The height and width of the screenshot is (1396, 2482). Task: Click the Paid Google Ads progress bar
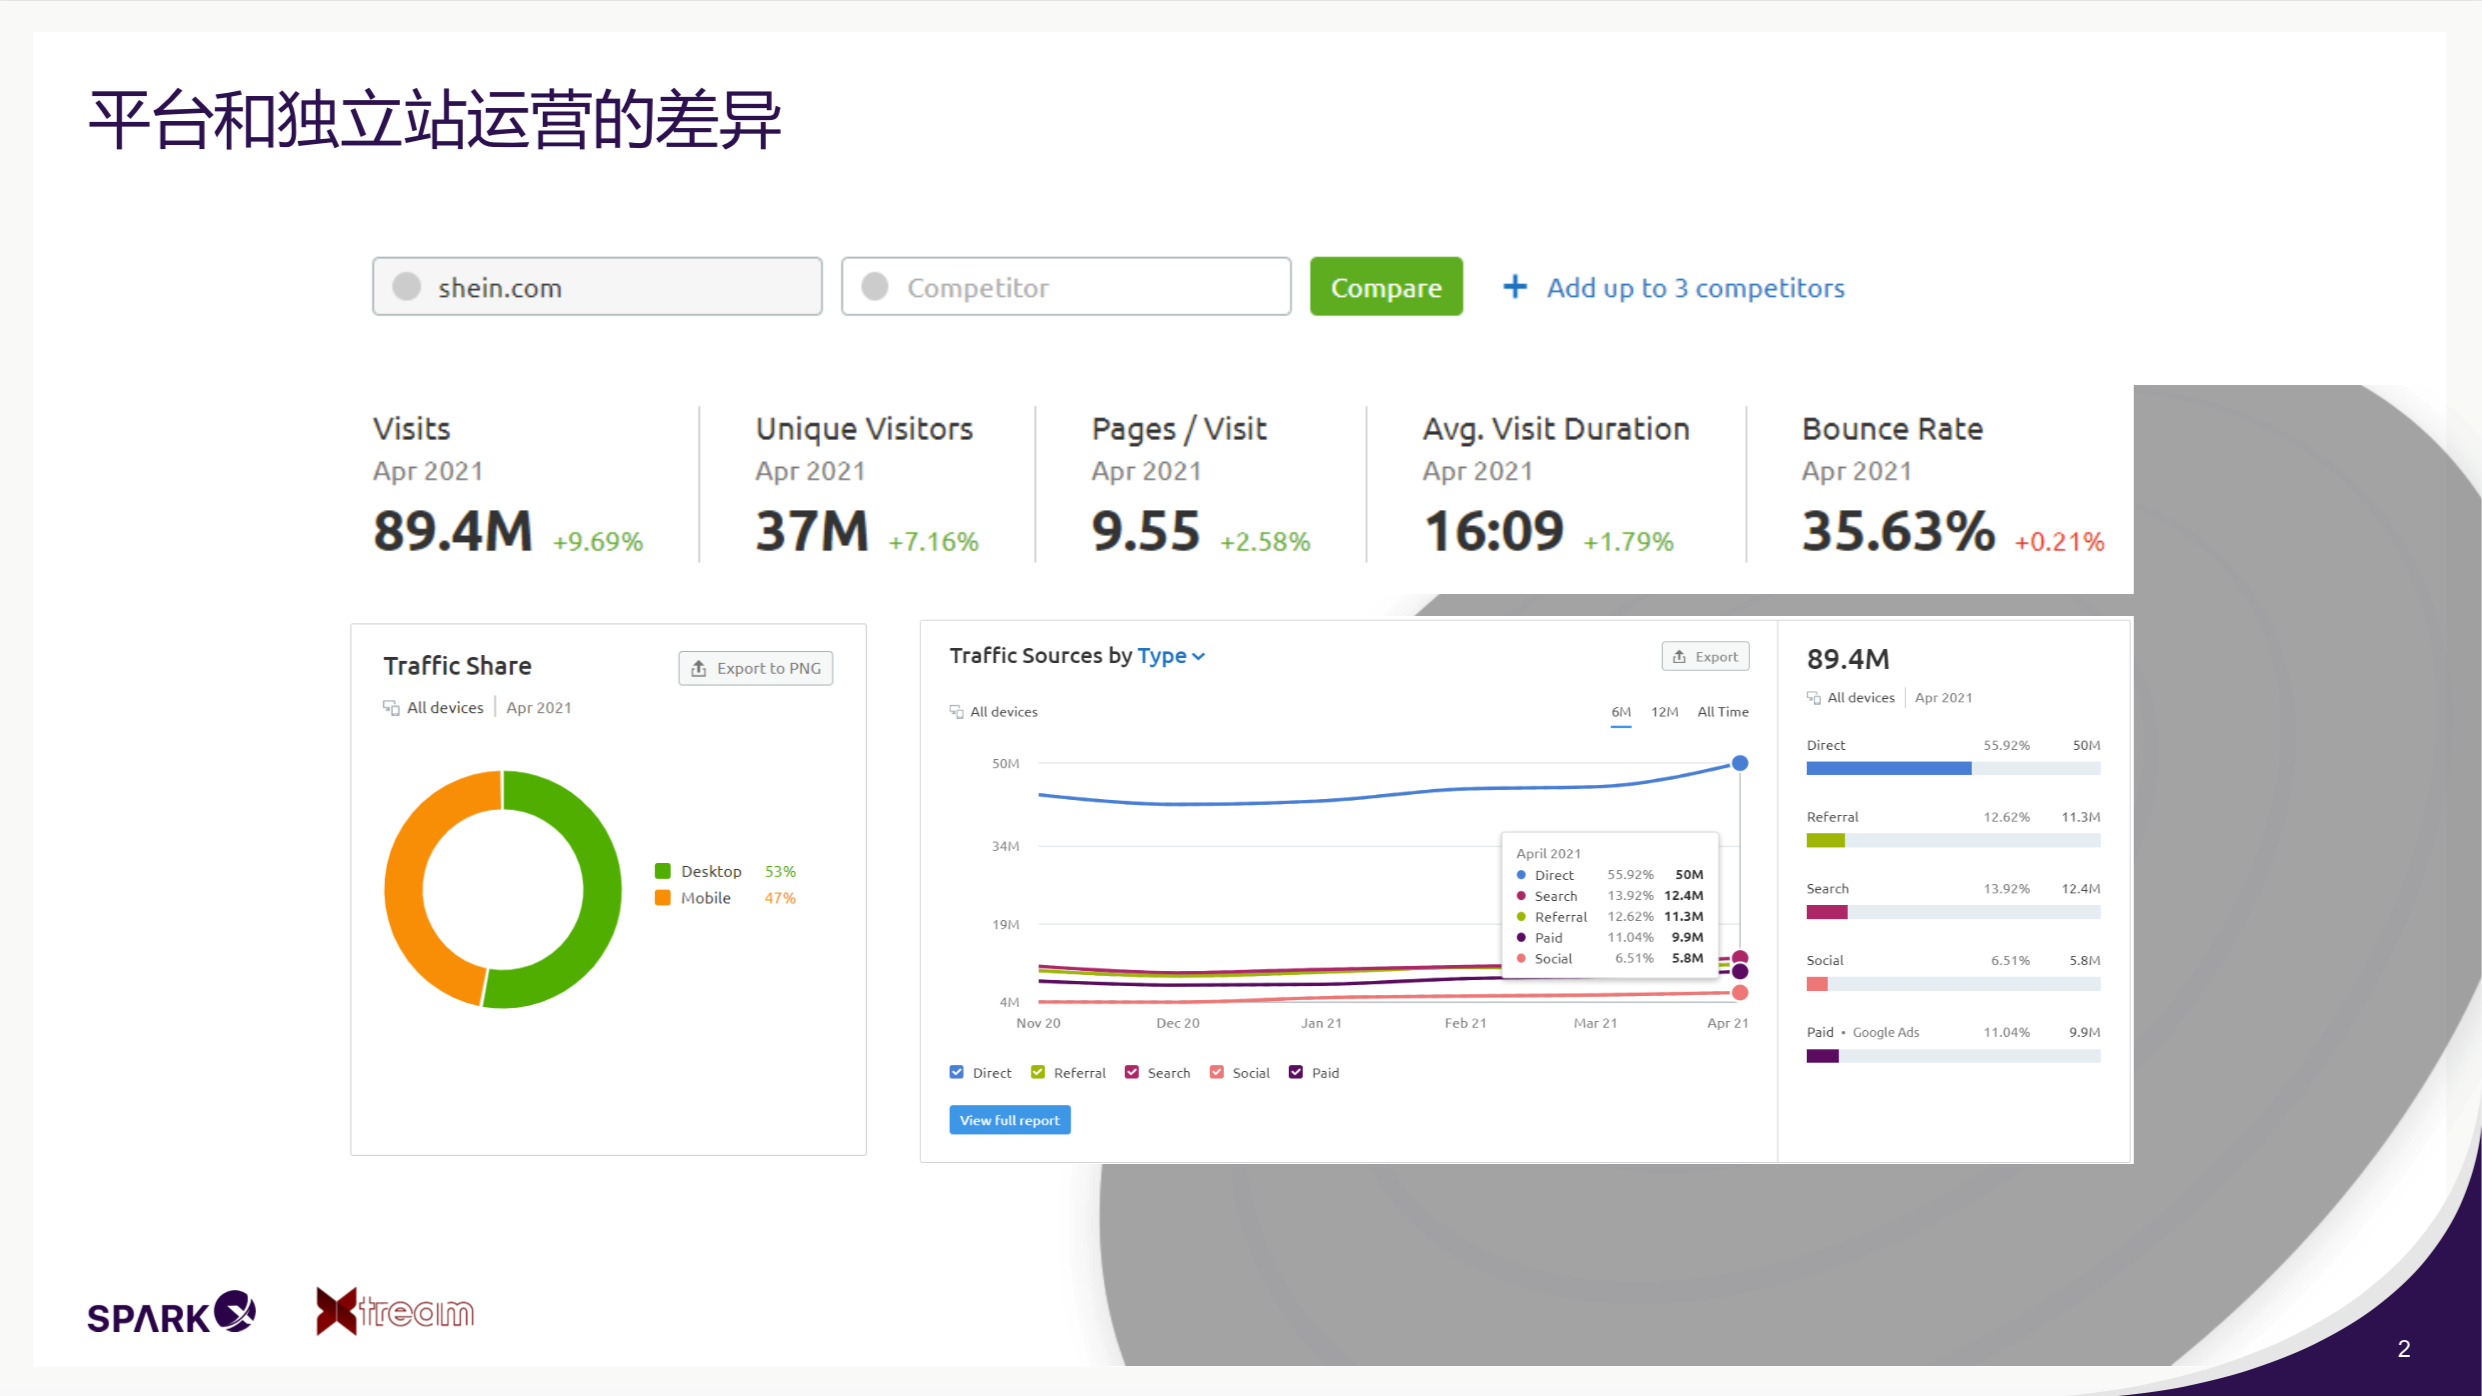point(1953,1056)
